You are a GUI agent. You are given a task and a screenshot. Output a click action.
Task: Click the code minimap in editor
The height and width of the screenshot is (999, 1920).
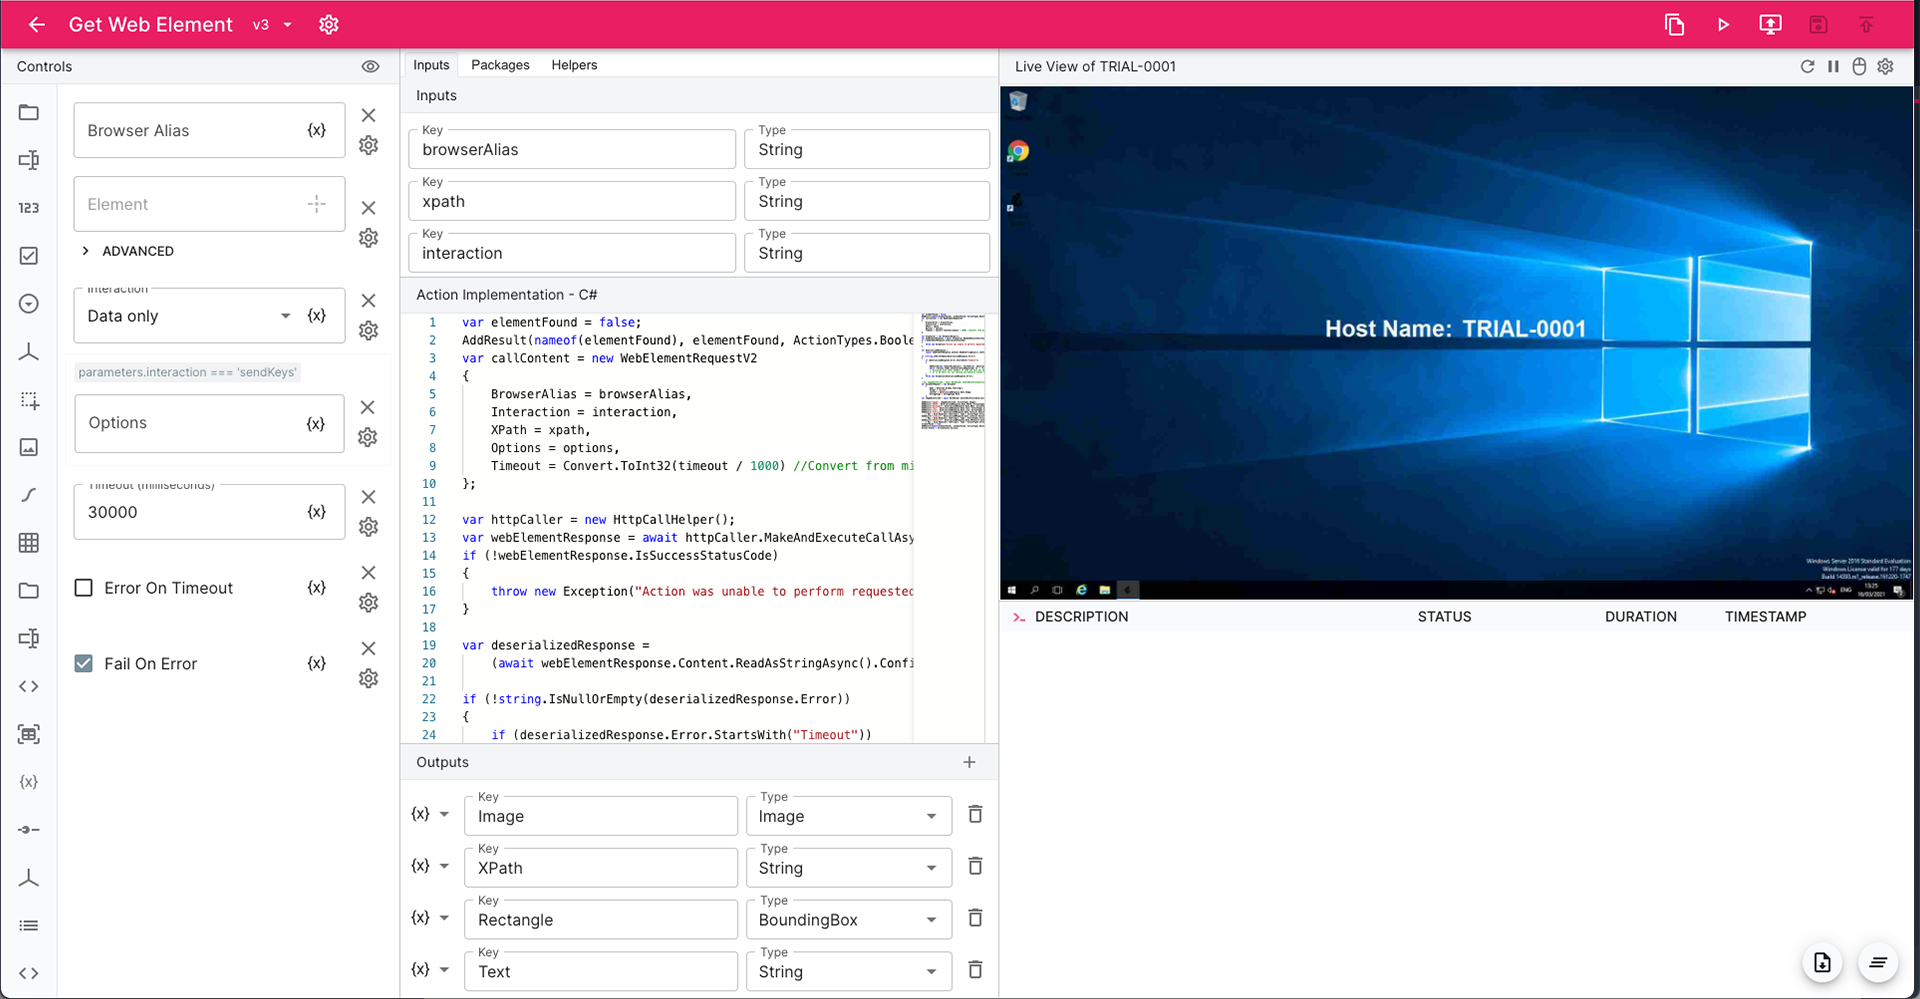[952, 370]
